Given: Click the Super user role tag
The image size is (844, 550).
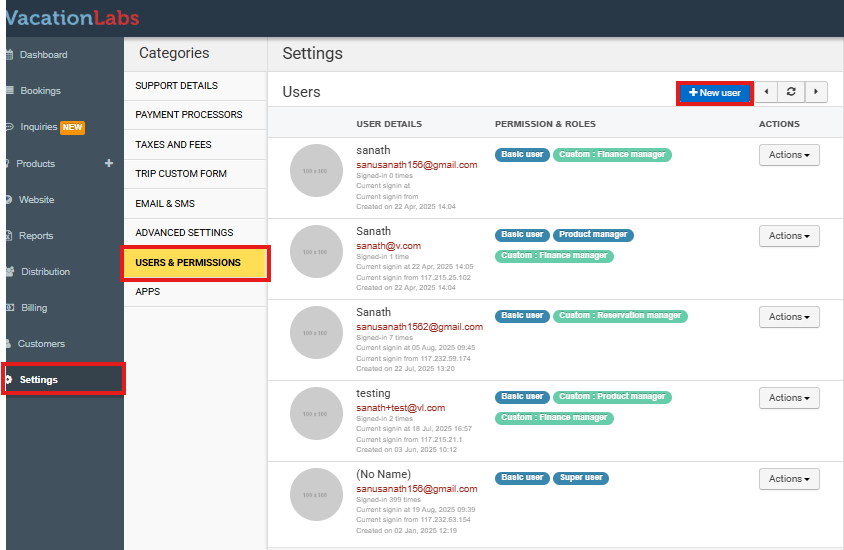Looking at the screenshot, I should click(580, 478).
